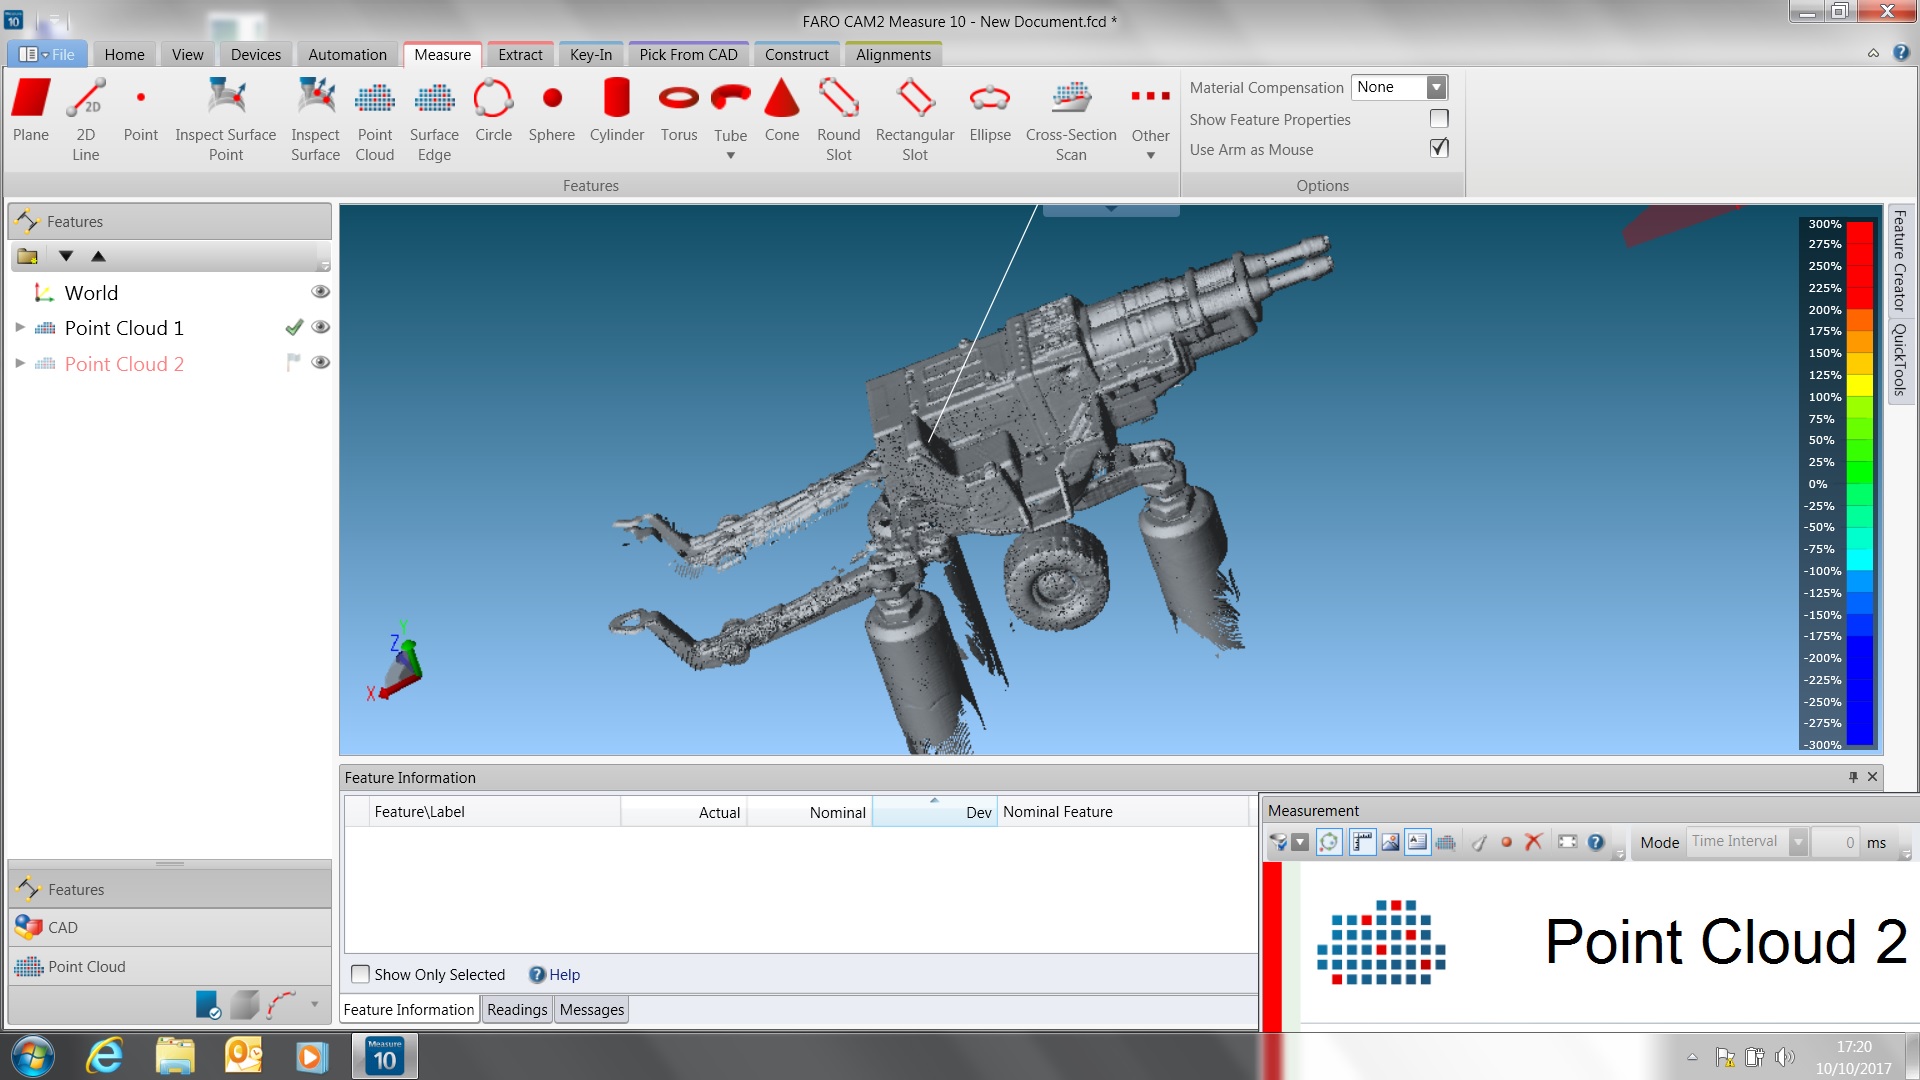Click the red X delete icon in Measurement toolbar
The width and height of the screenshot is (1920, 1080).
(x=1533, y=842)
